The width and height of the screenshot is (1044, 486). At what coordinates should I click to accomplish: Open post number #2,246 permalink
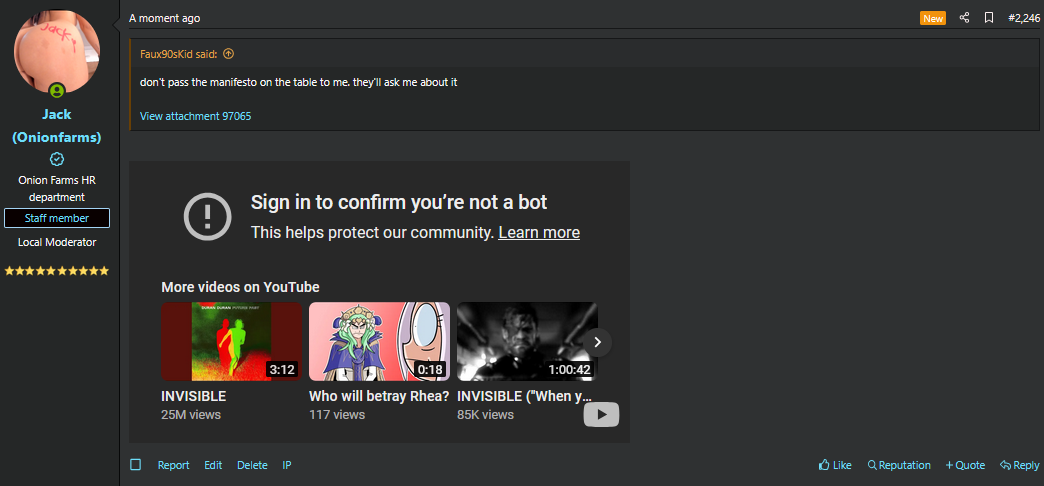1023,18
